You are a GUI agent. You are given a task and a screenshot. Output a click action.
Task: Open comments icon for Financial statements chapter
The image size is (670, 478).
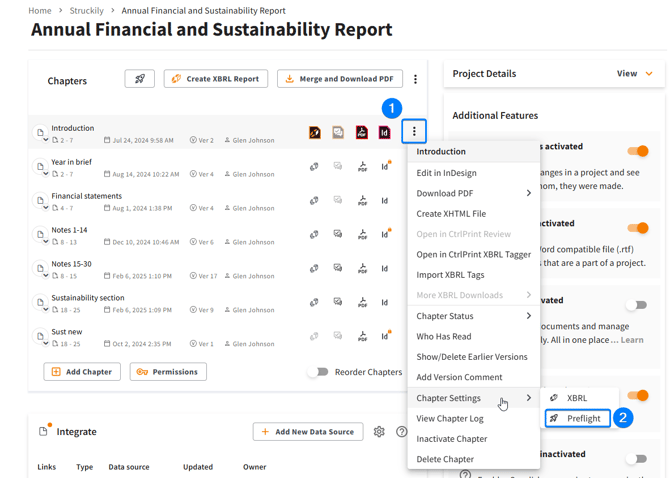[x=338, y=201]
